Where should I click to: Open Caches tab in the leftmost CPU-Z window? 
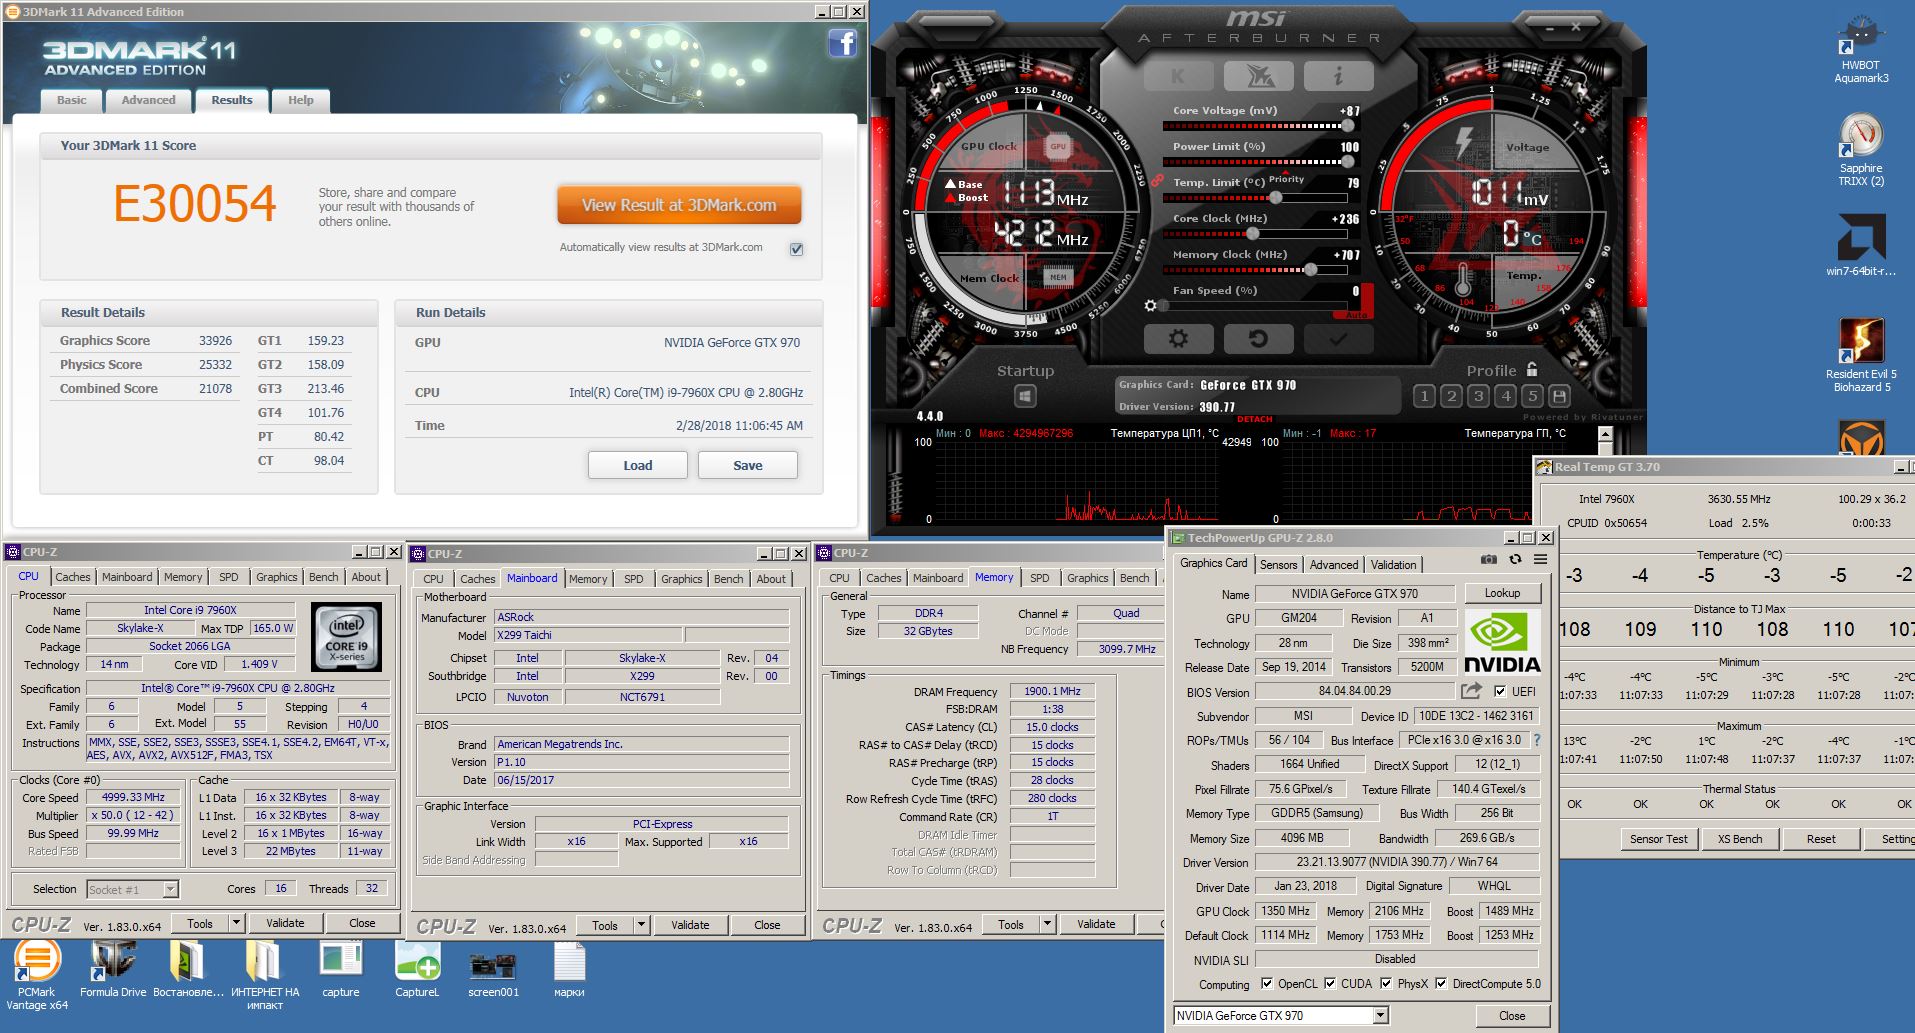pos(73,577)
